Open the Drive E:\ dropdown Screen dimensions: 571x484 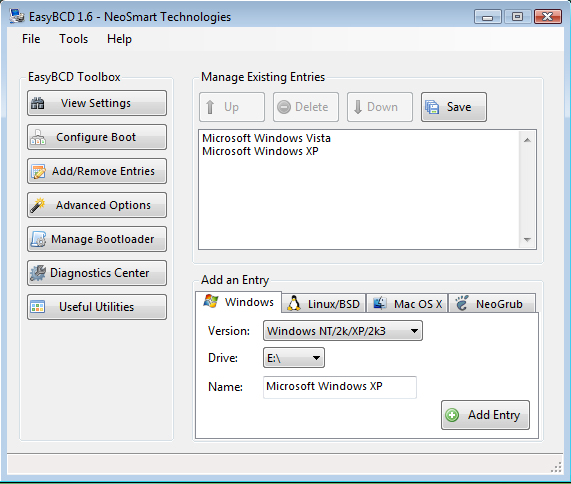tap(294, 358)
